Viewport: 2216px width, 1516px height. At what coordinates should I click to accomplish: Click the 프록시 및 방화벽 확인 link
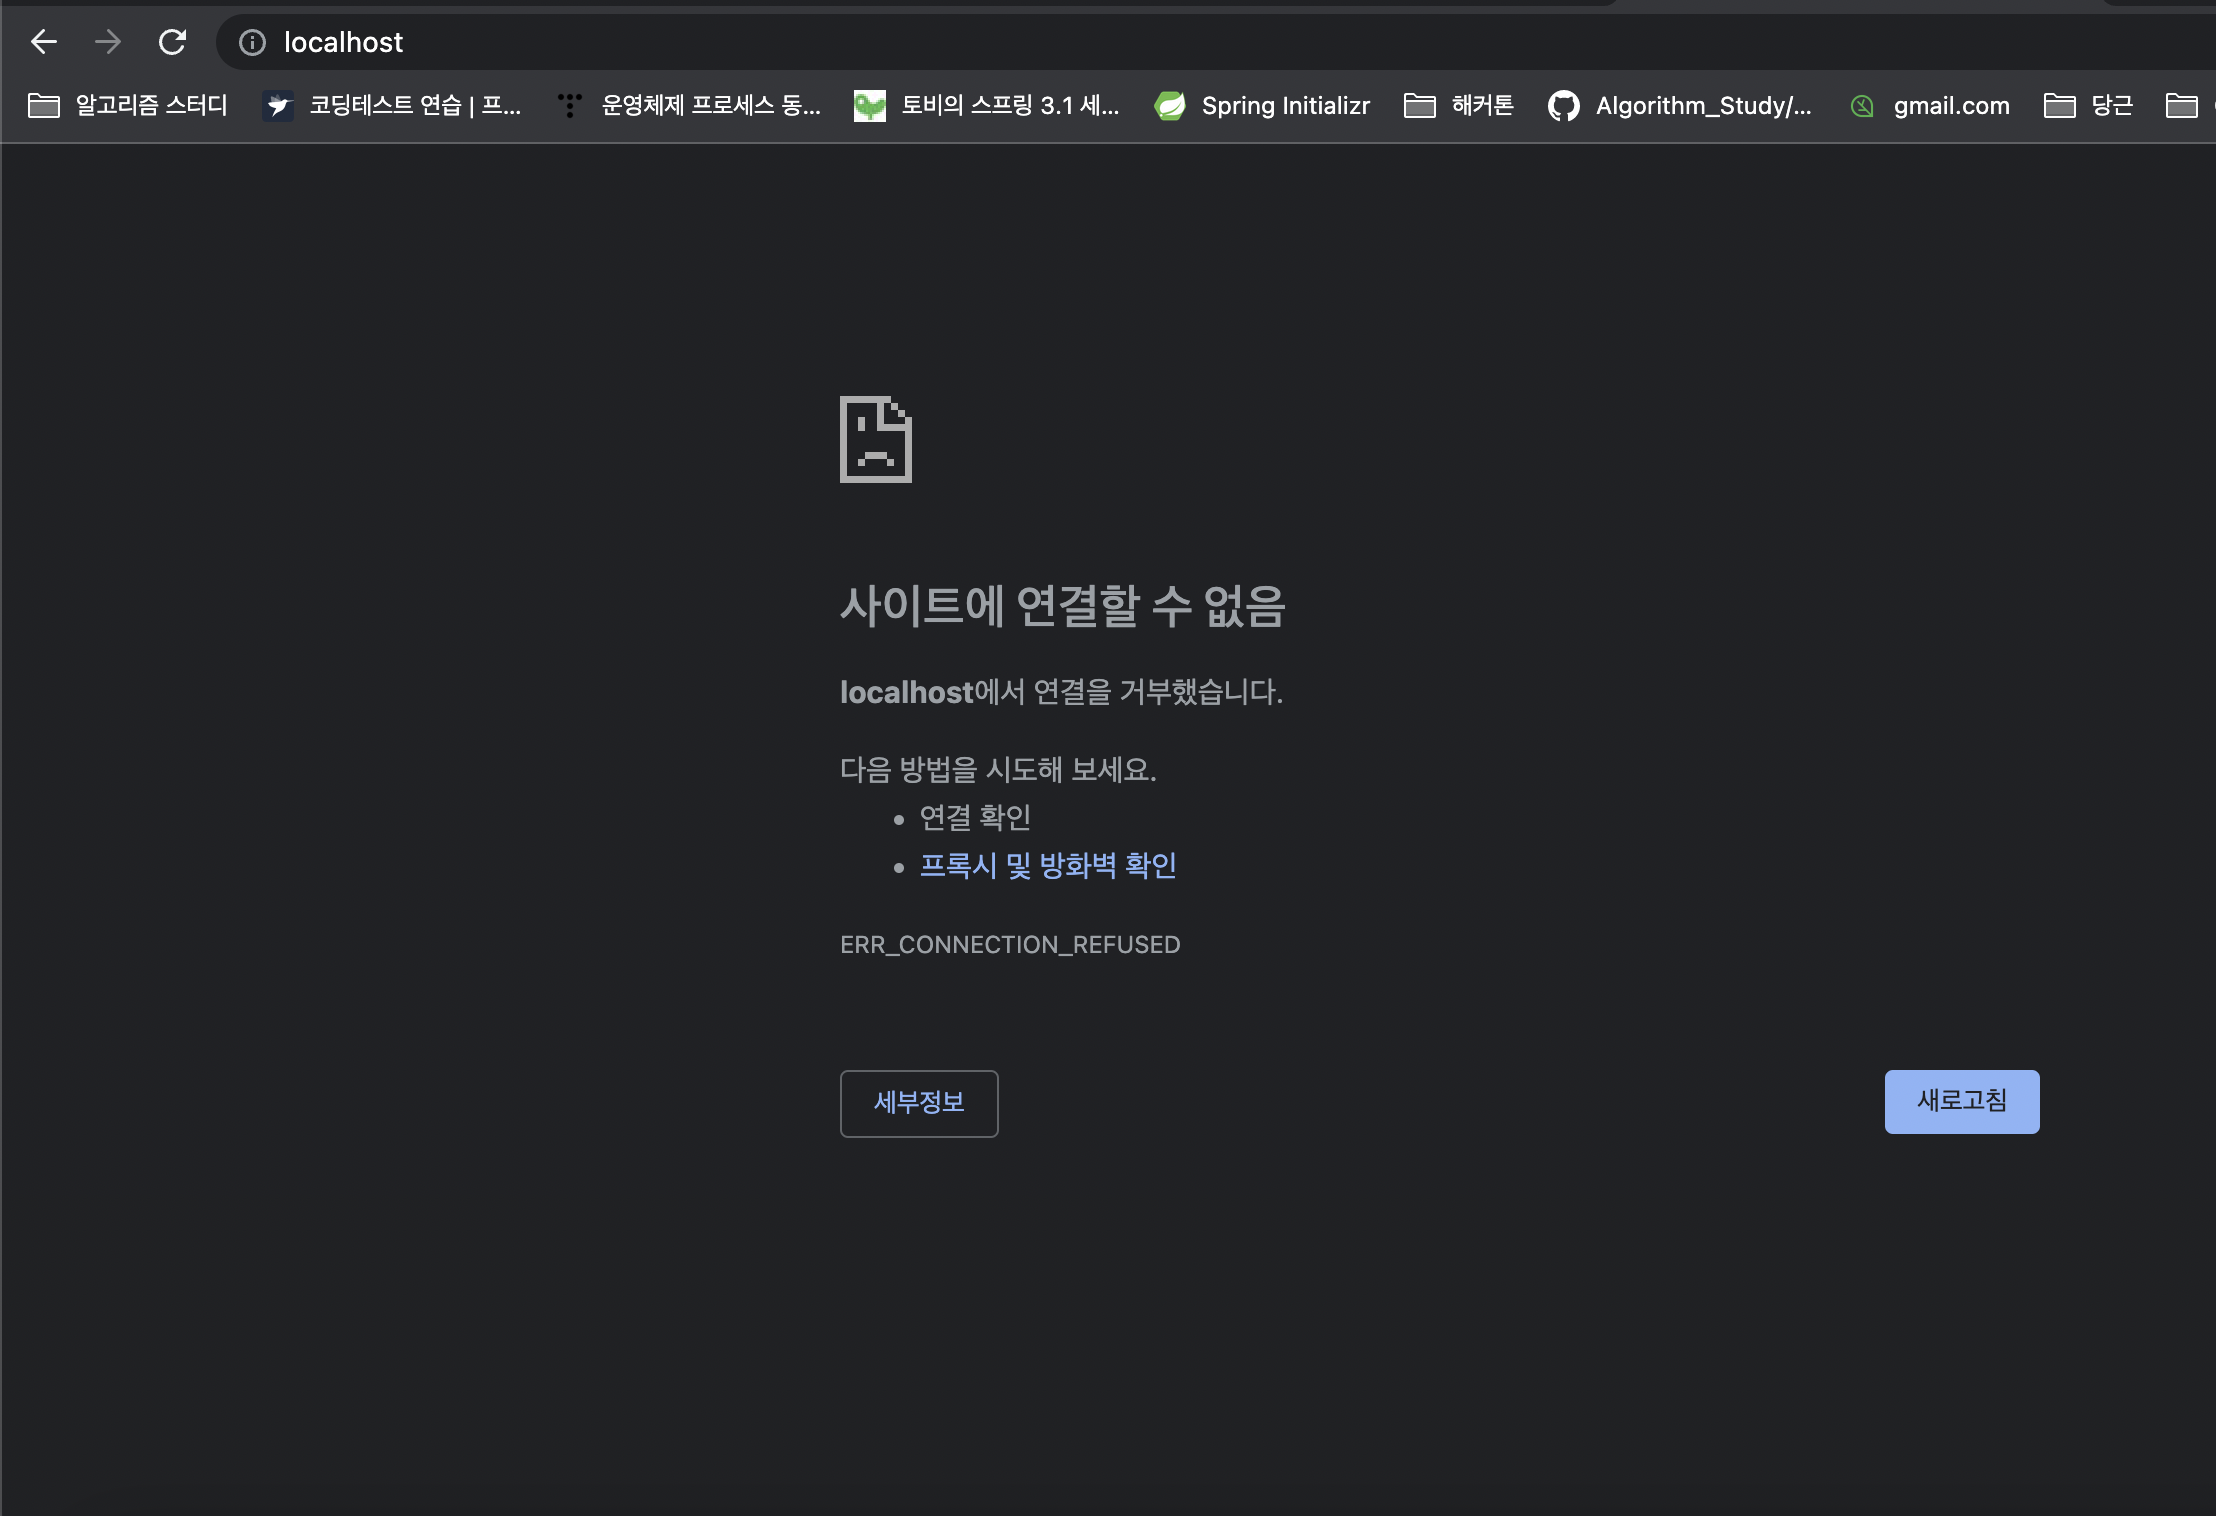[x=1047, y=865]
